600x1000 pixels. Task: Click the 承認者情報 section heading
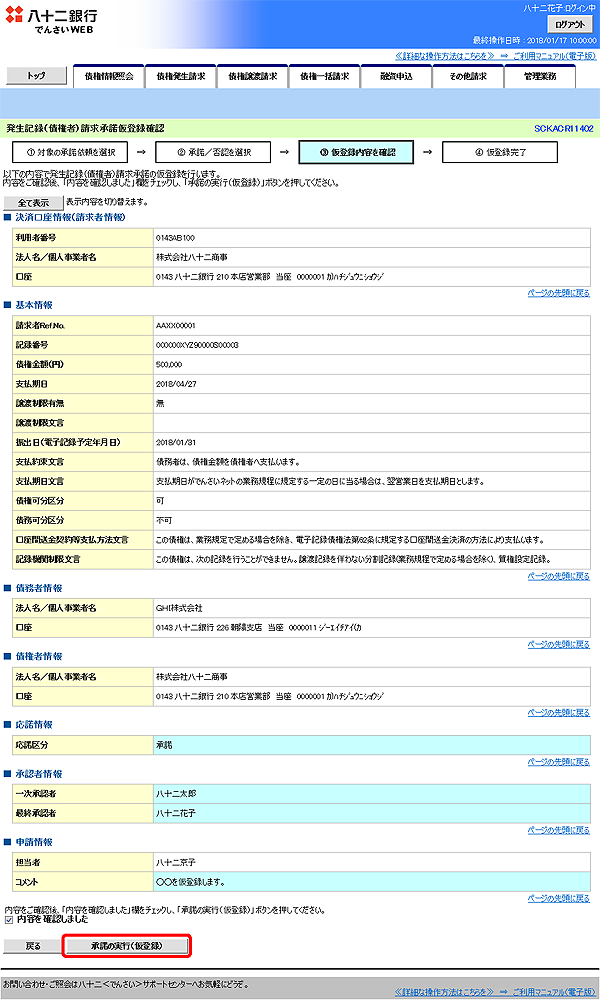coord(39,774)
